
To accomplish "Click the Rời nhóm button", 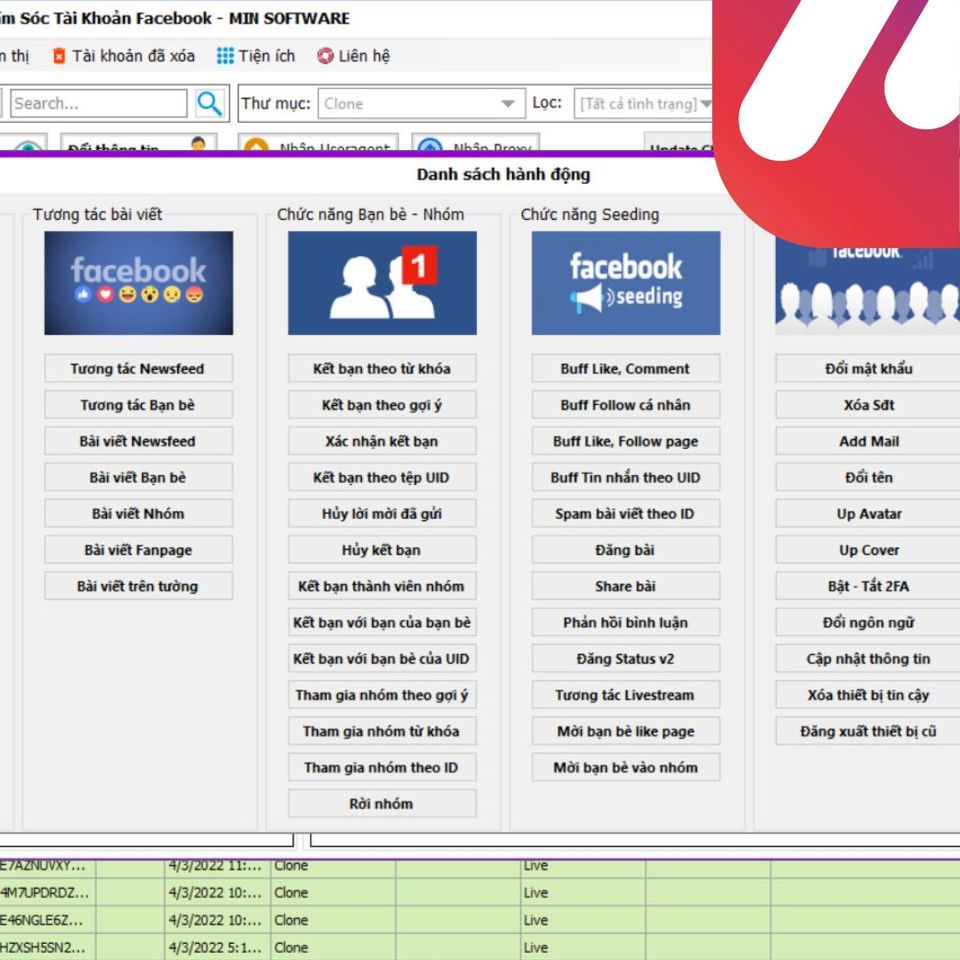I will click(382, 803).
